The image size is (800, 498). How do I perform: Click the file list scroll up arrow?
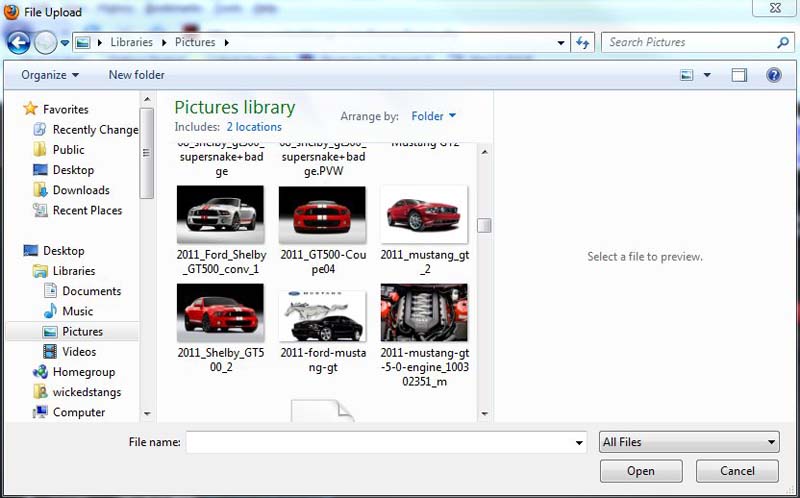(x=485, y=152)
